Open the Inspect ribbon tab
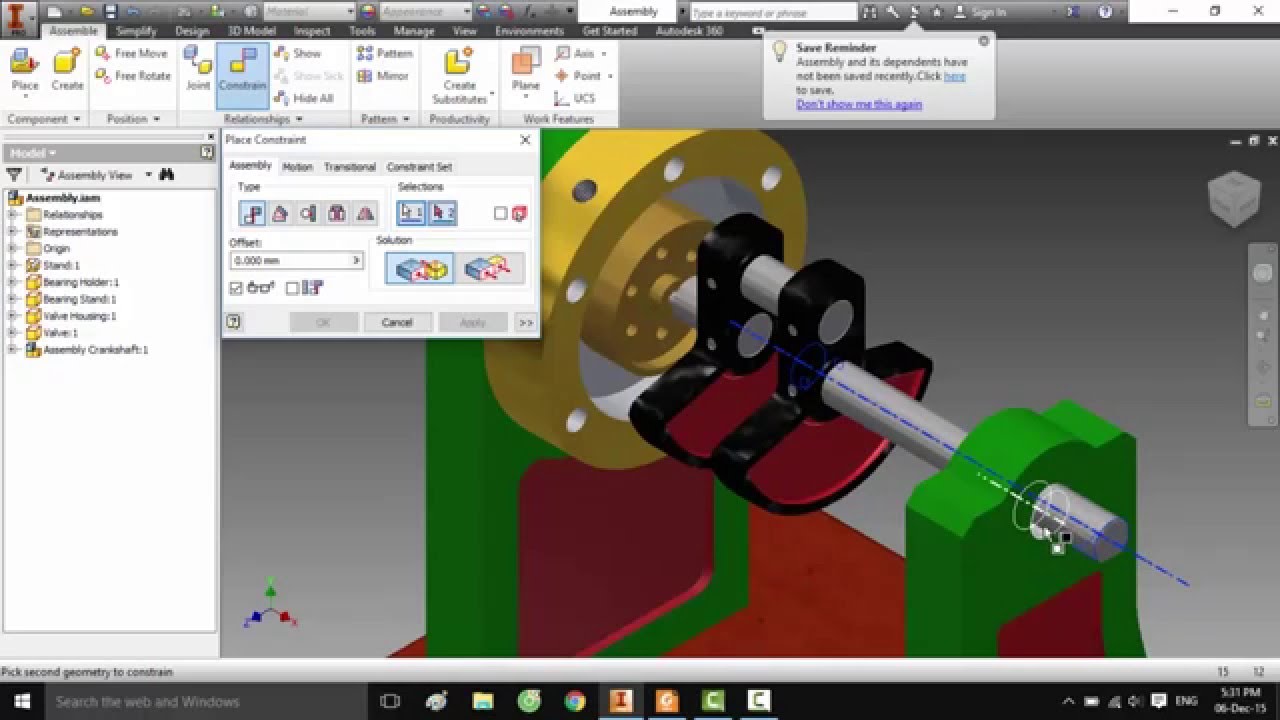Viewport: 1280px width, 720px height. [312, 31]
